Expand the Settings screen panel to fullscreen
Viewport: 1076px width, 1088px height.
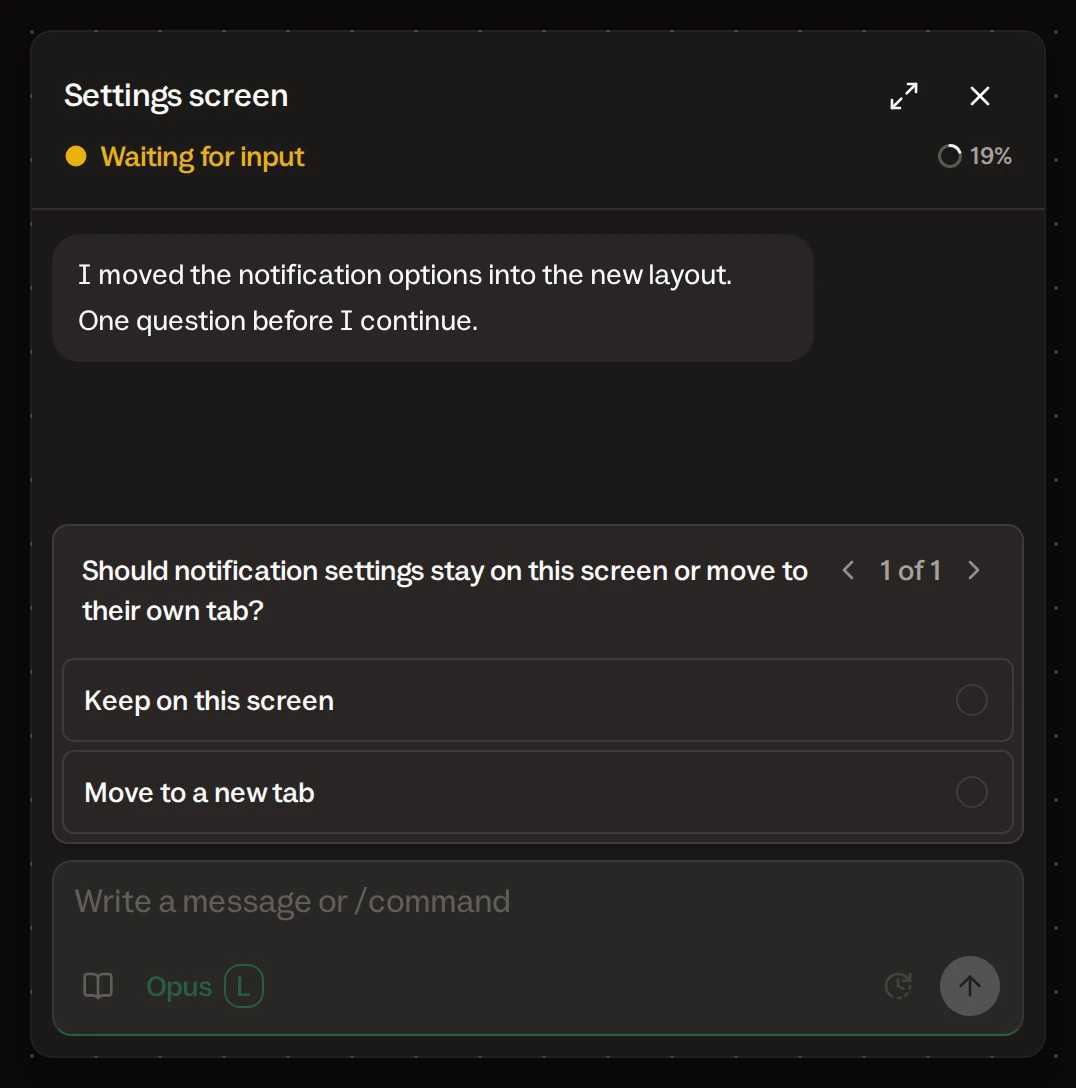[x=904, y=96]
